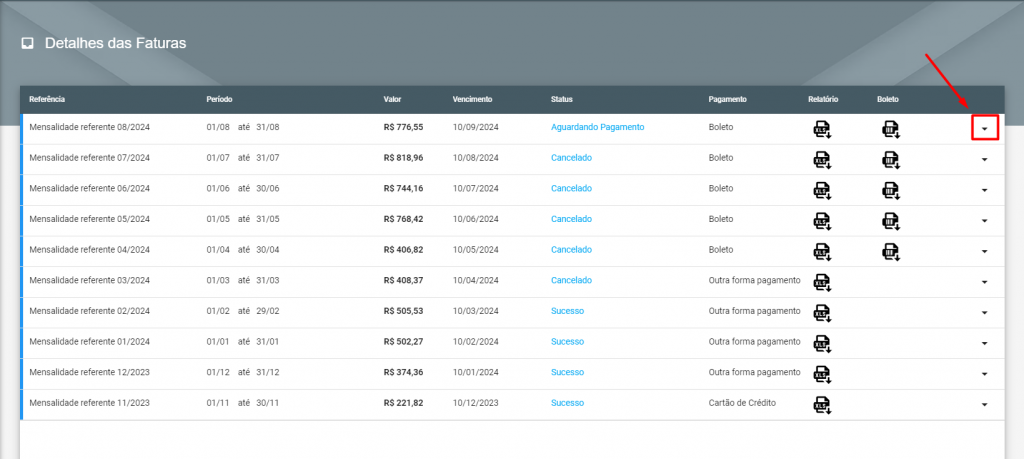This screenshot has height=459, width=1024.
Task: Open the Sucesso status of invoice 11/2023
Action: tap(568, 403)
